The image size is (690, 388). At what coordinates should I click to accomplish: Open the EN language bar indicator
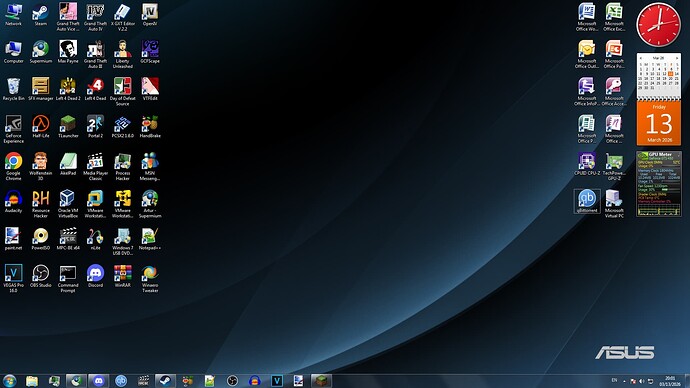(614, 381)
